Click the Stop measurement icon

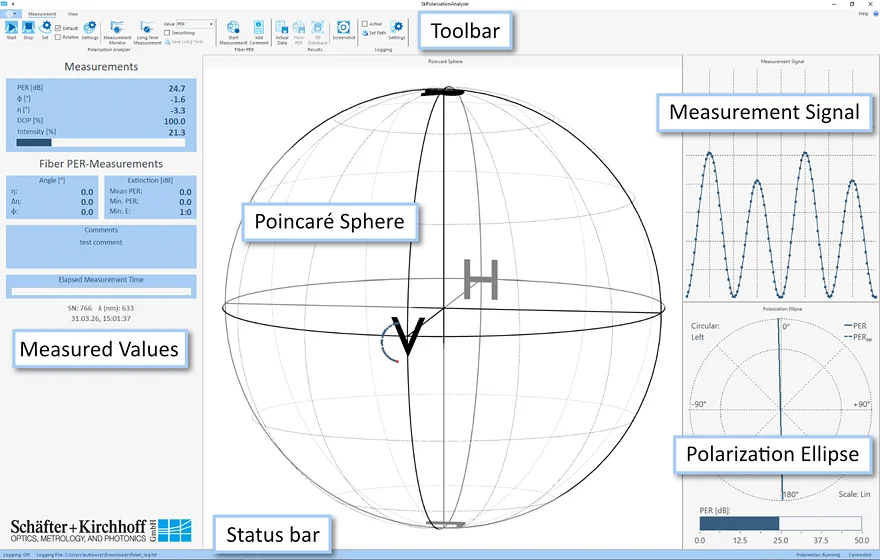tap(28, 29)
